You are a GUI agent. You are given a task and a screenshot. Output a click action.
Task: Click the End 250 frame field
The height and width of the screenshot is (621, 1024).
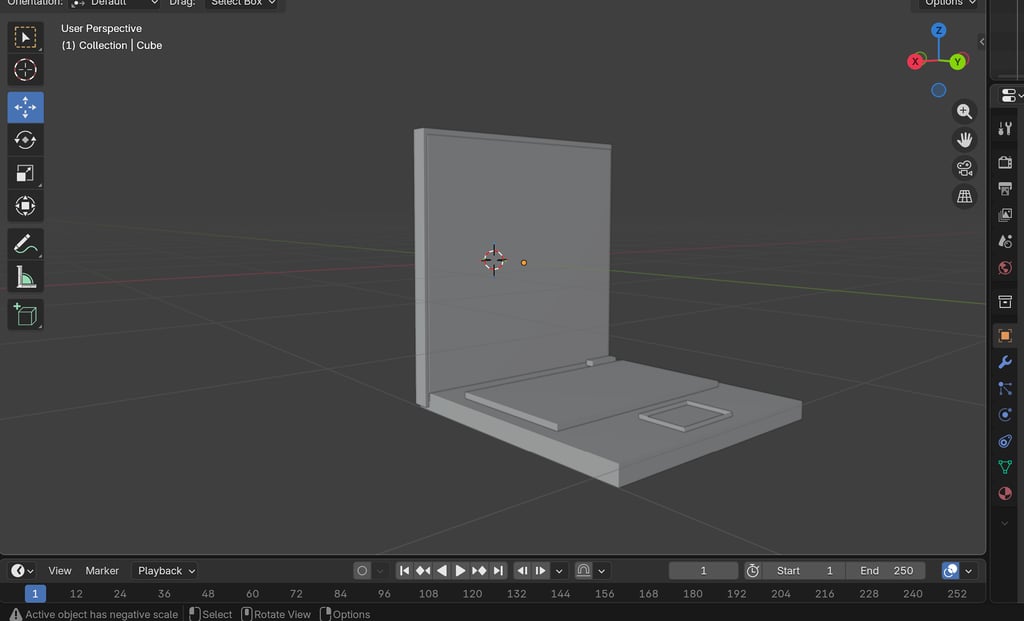(886, 571)
